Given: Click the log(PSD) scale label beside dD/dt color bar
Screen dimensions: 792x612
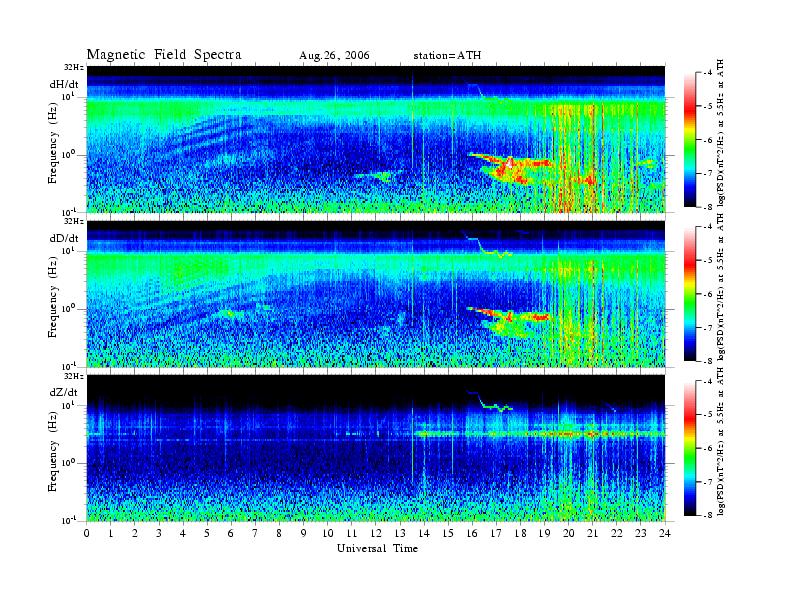Looking at the screenshot, I should click(721, 287).
